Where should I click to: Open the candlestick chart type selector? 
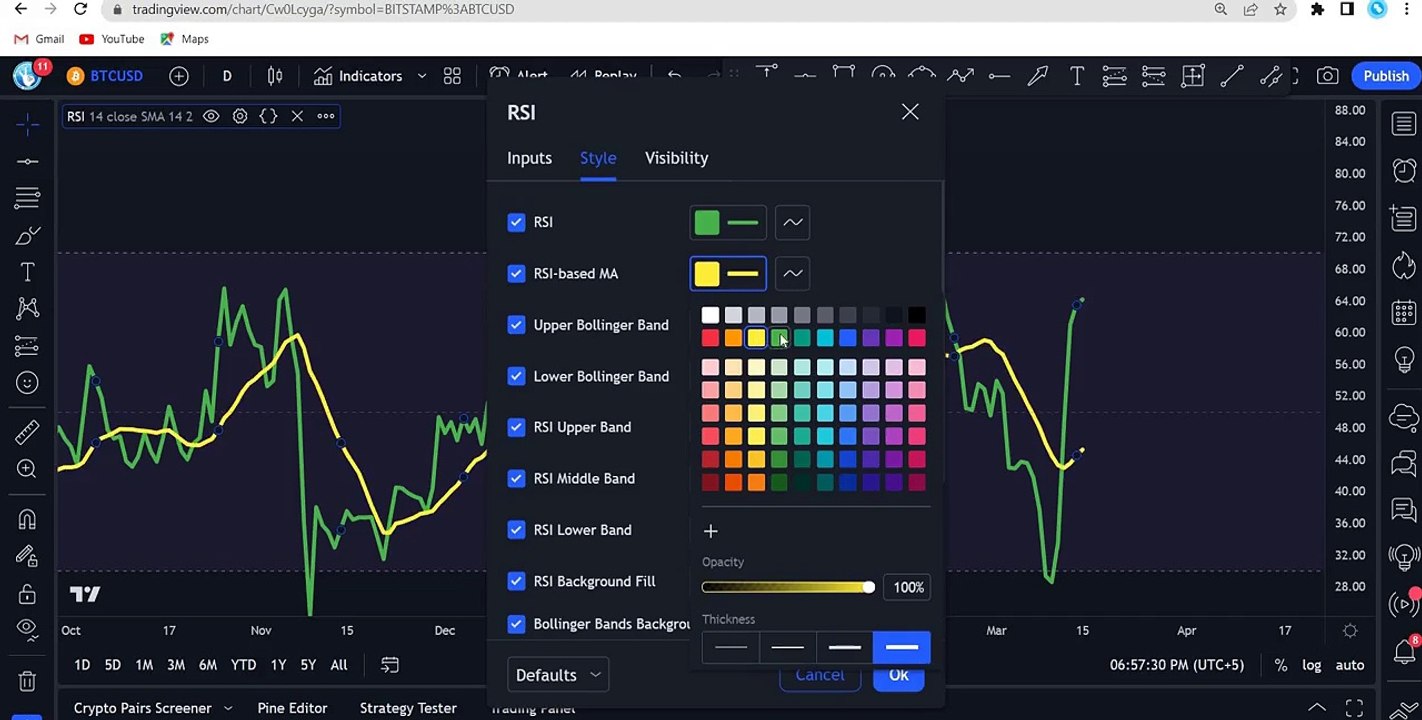tap(275, 76)
